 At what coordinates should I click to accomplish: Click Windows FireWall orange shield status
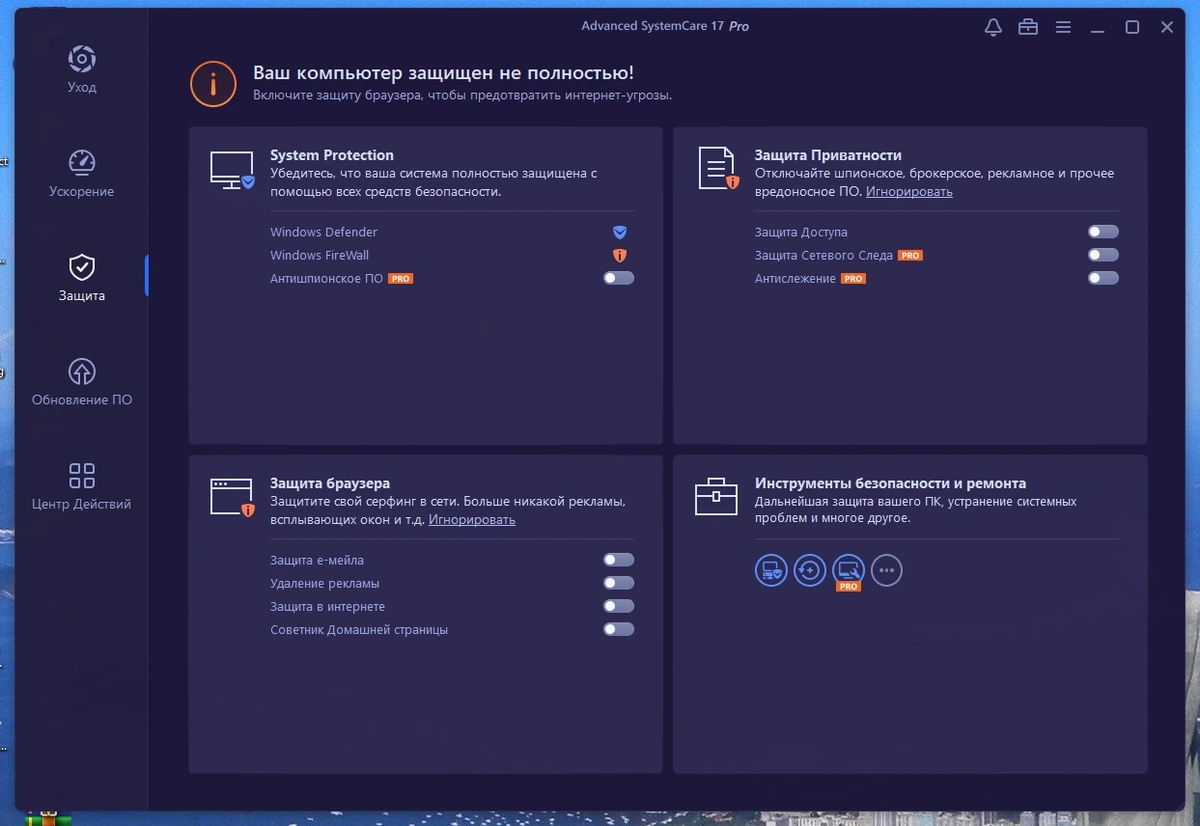pos(619,255)
